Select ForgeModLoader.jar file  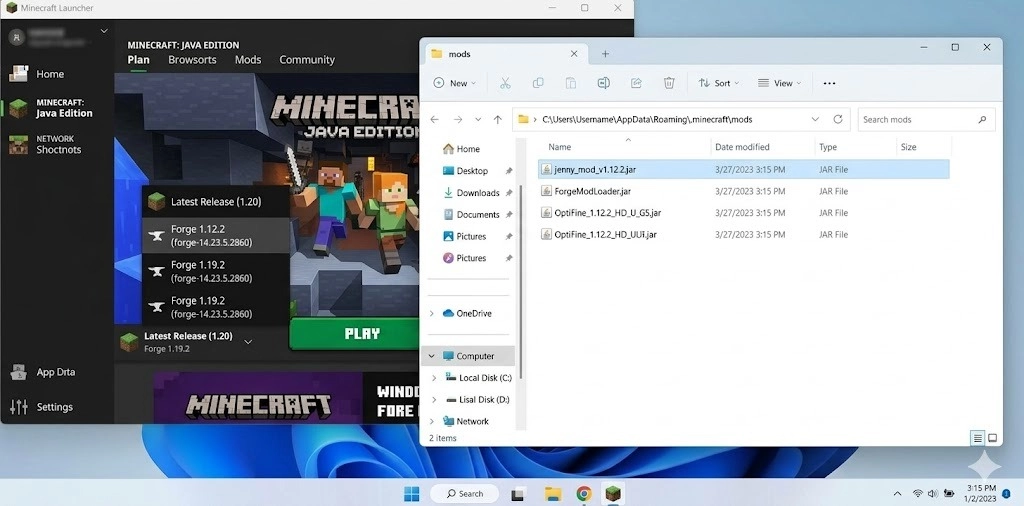(743, 191)
